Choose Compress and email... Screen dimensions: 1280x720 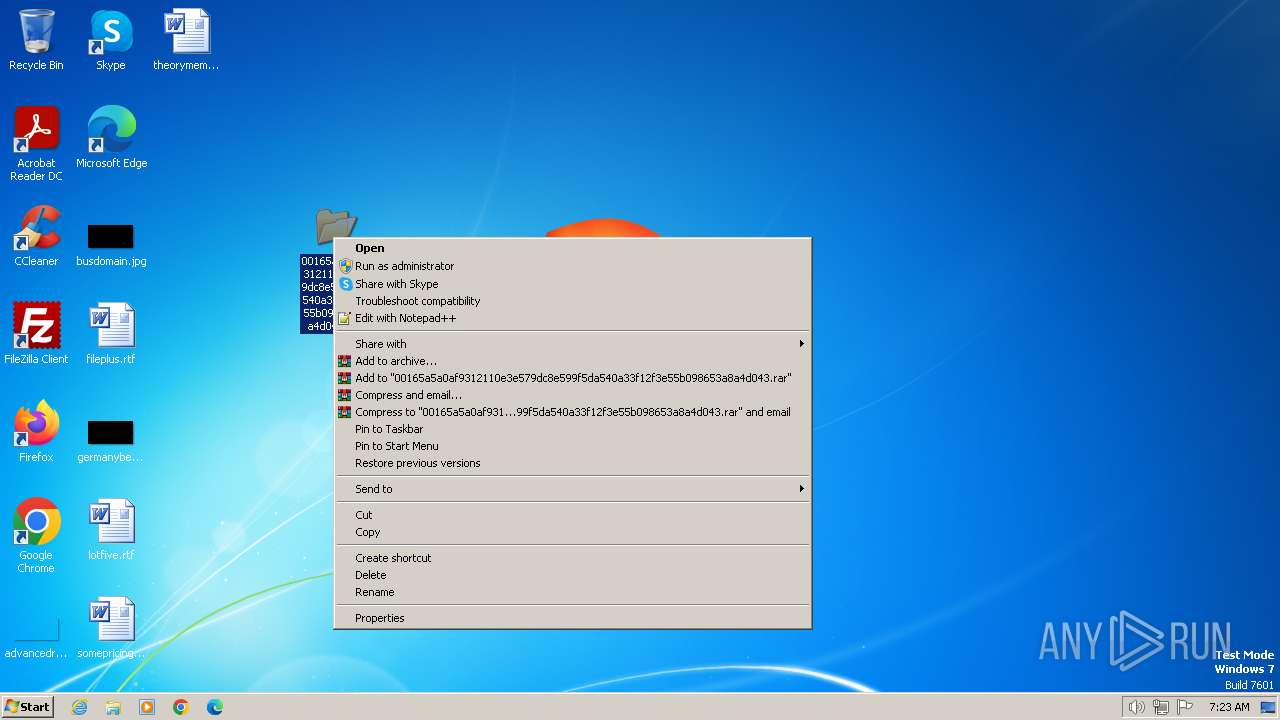click(572, 395)
